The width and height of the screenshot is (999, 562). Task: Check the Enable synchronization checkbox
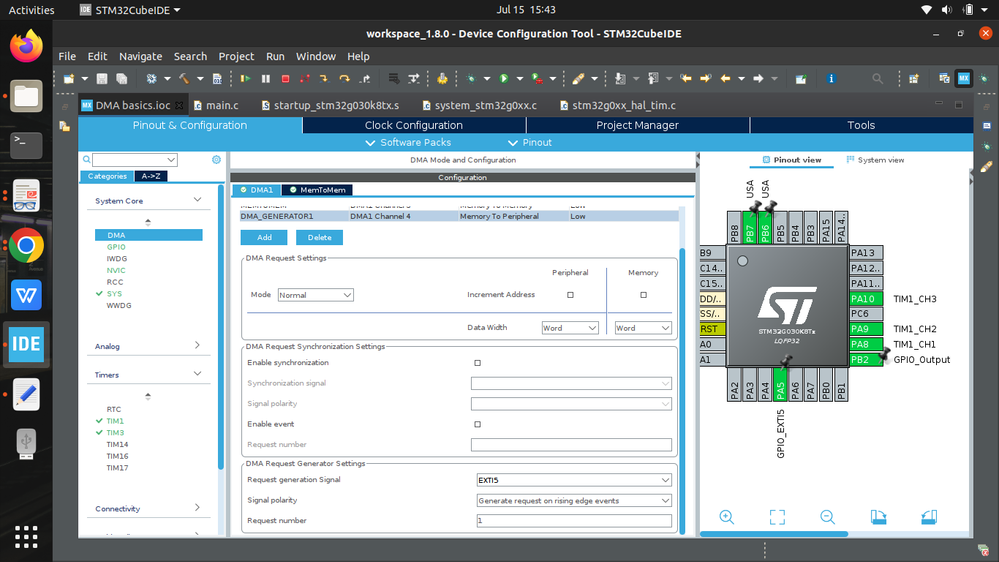click(478, 363)
